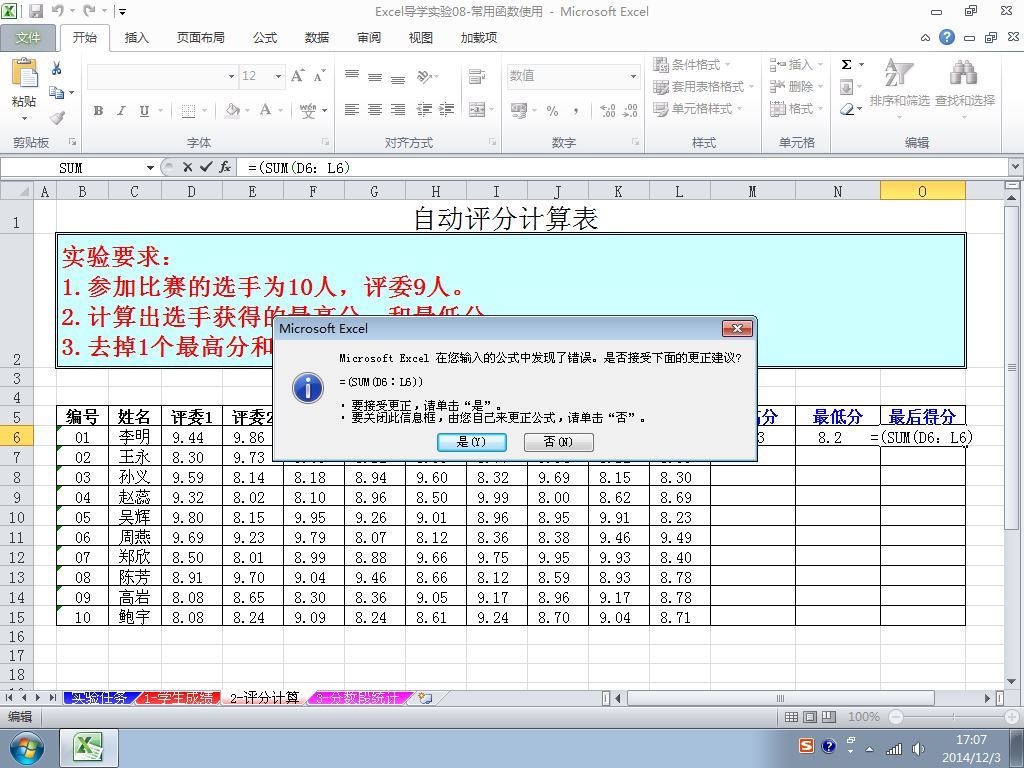Click the Orientation text angle icon
1024x768 pixels.
(424, 76)
